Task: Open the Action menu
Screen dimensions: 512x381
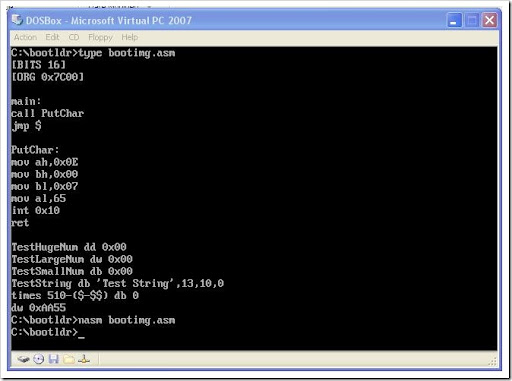Action: [x=25, y=37]
